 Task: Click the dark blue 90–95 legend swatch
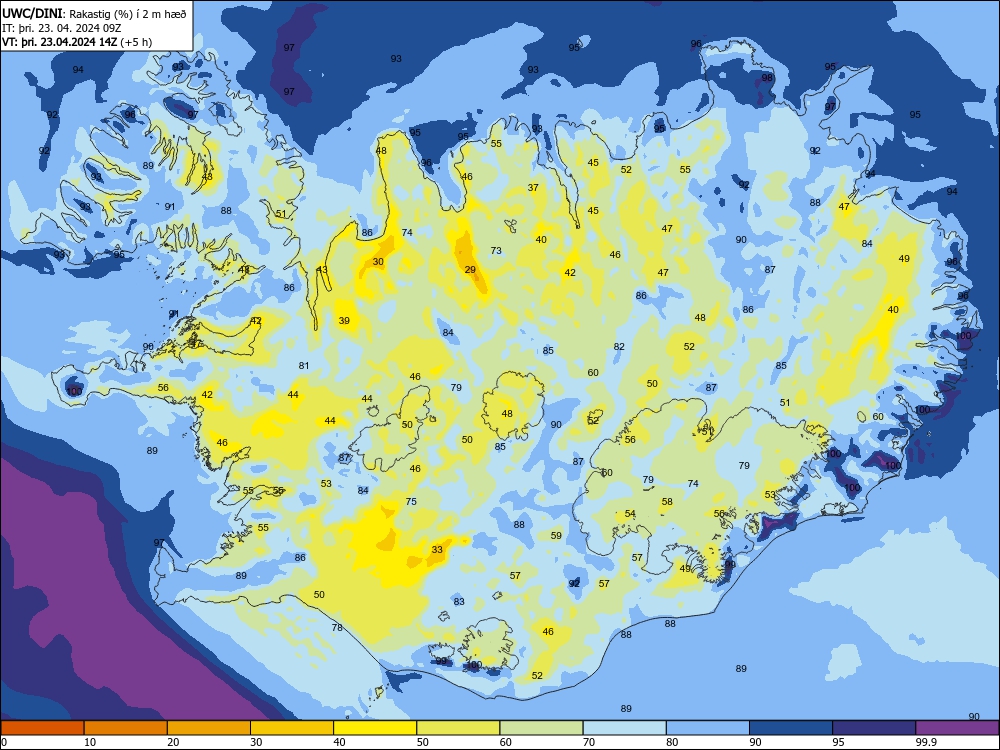pos(791,728)
